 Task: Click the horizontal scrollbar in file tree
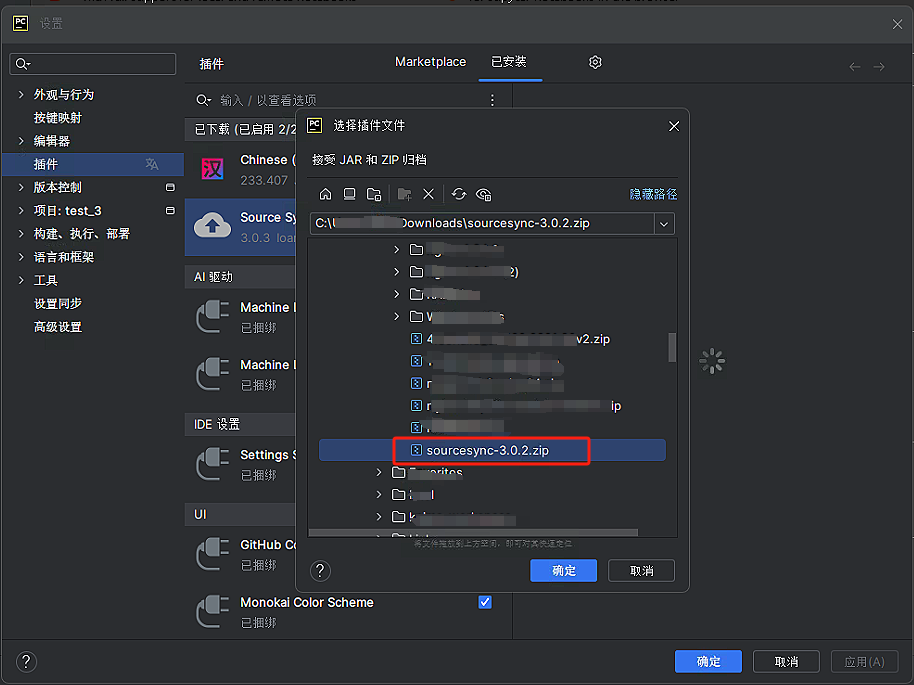473,533
